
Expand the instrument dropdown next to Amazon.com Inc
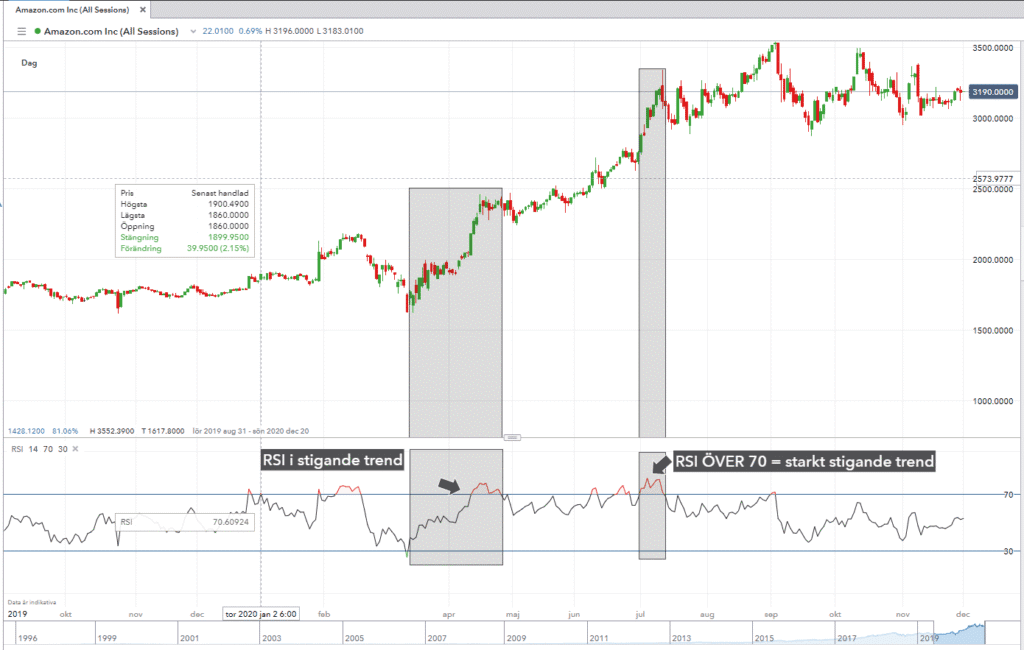click(x=193, y=31)
